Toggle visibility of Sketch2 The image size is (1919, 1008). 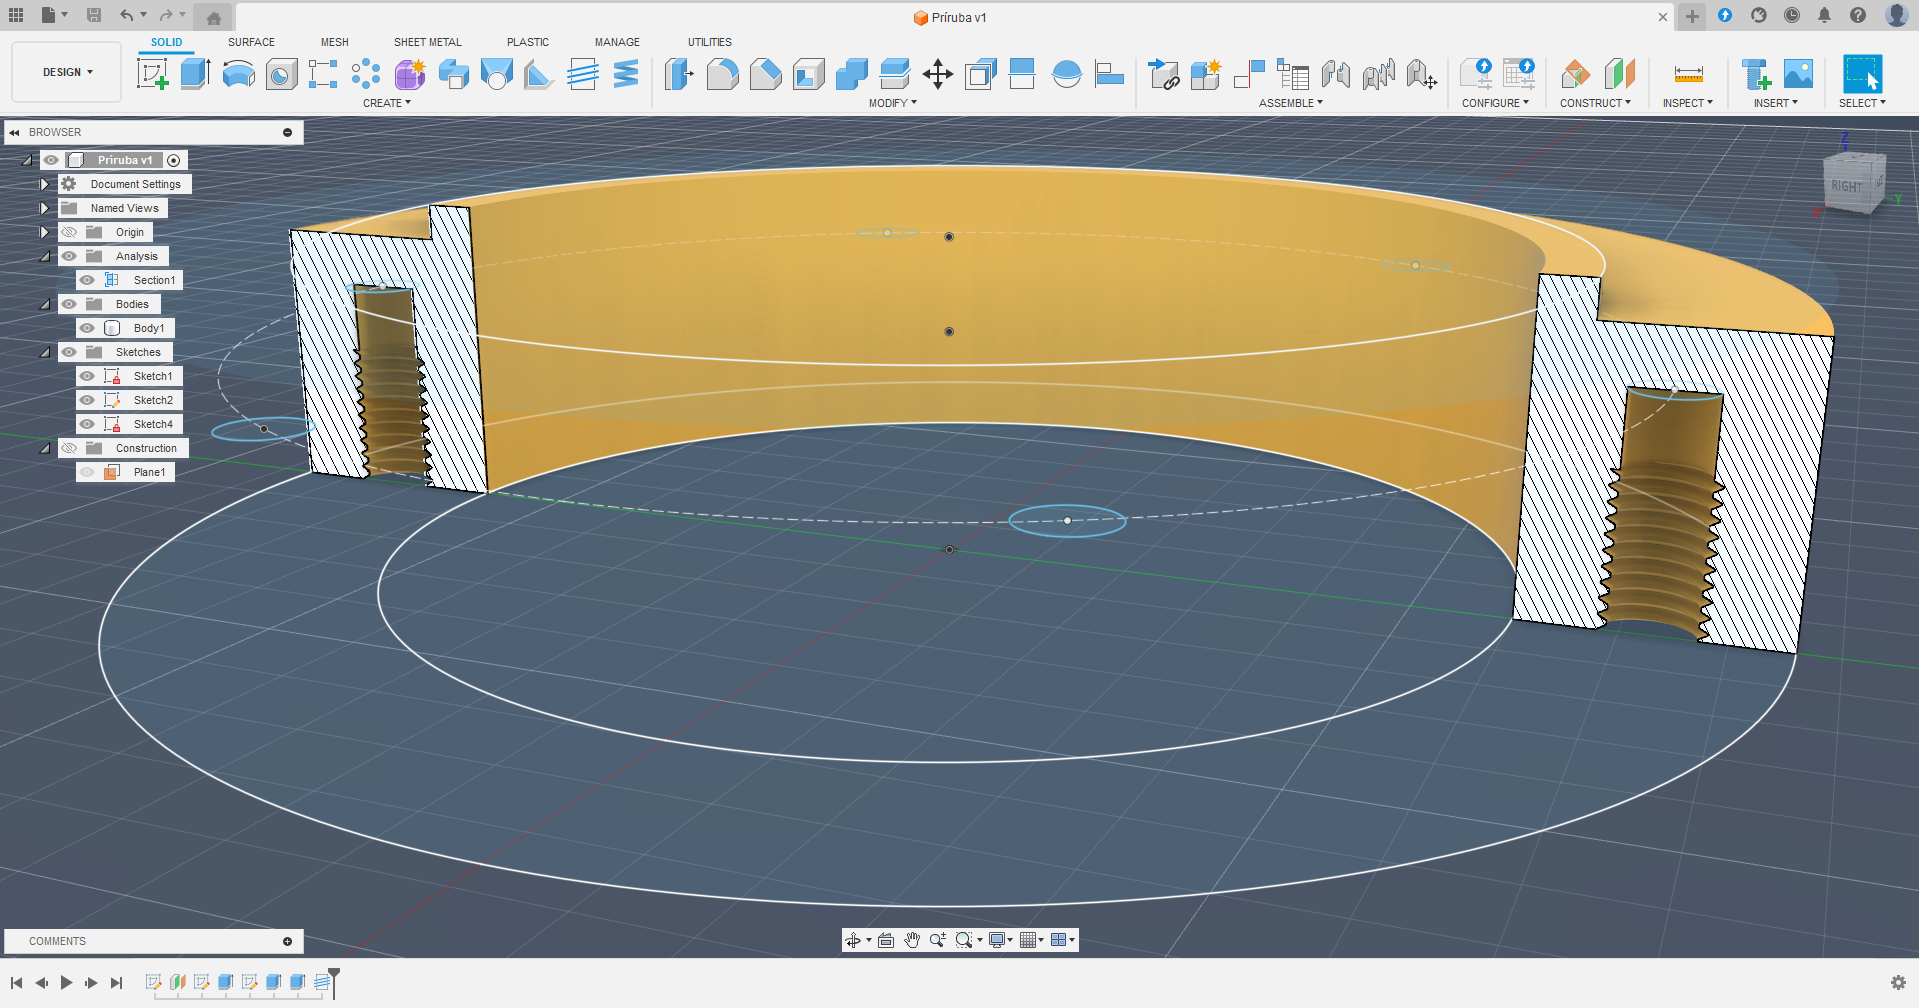(88, 400)
